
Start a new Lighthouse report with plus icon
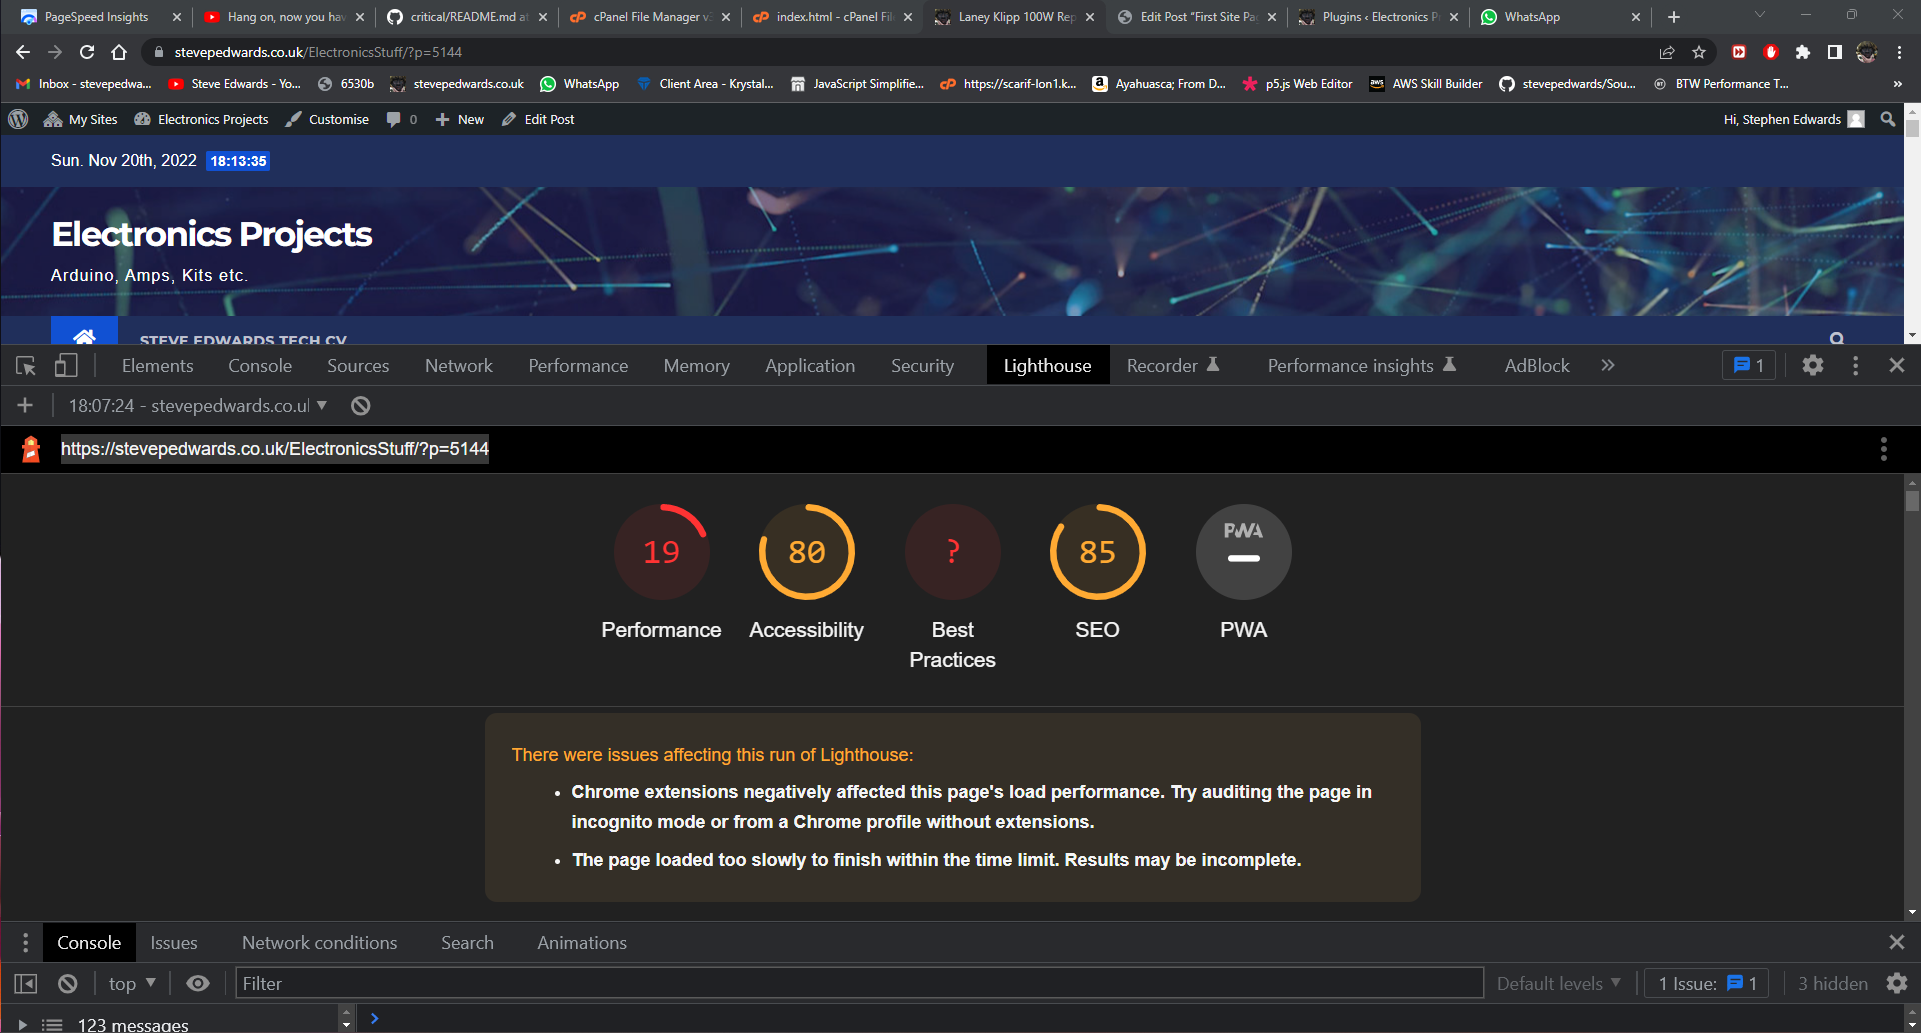pyautogui.click(x=26, y=406)
